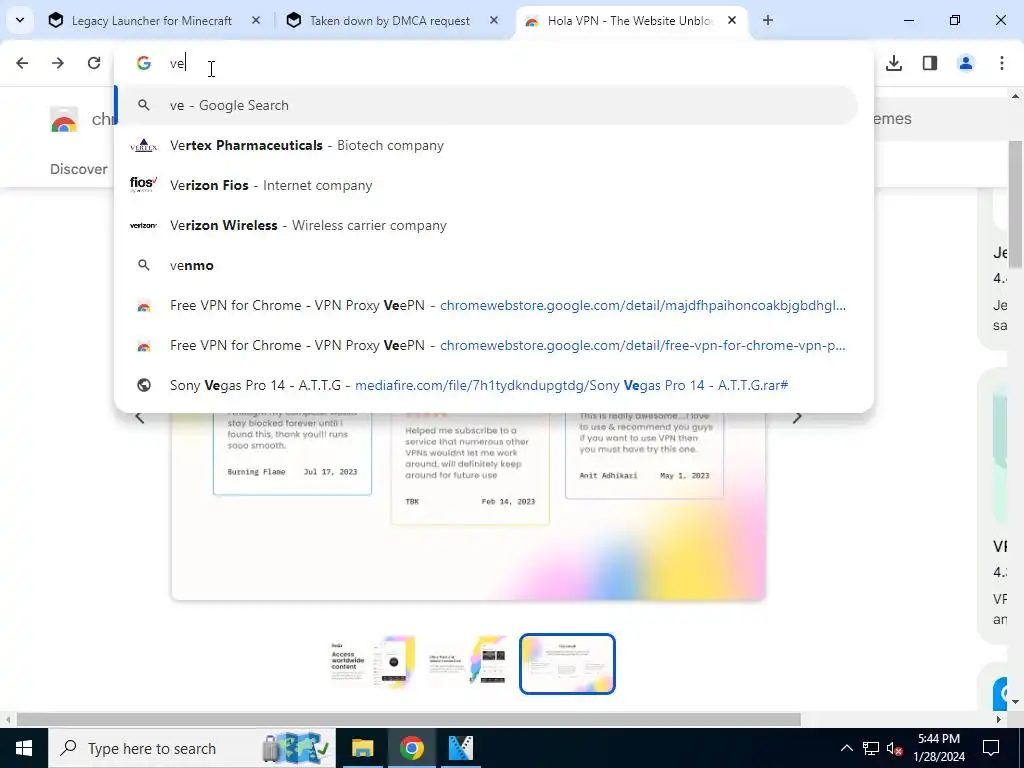This screenshot has width=1024, height=768.
Task: Open the Downloads icon in toolbar
Action: (x=894, y=63)
